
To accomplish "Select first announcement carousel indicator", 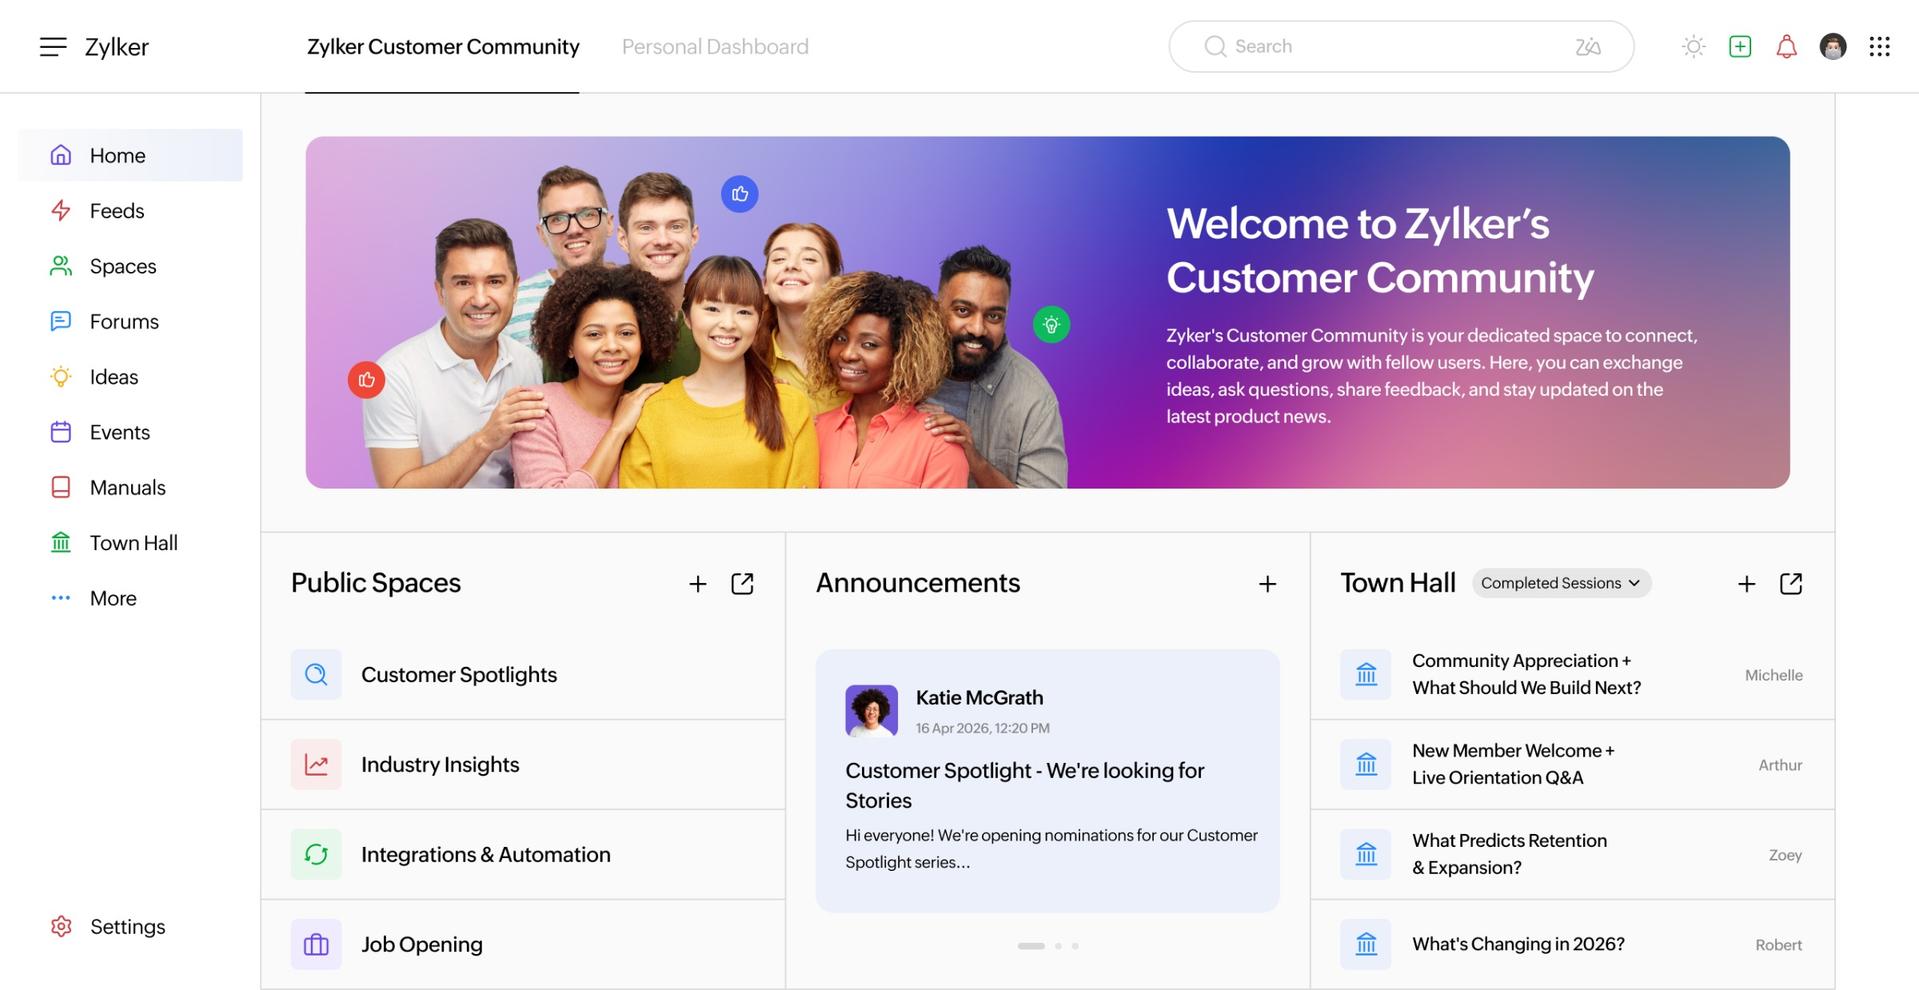I will coord(1031,946).
